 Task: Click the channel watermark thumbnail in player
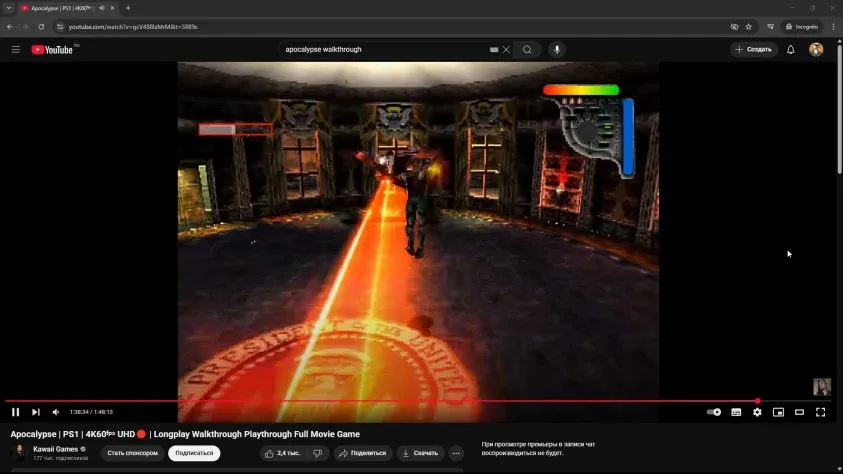(x=821, y=386)
